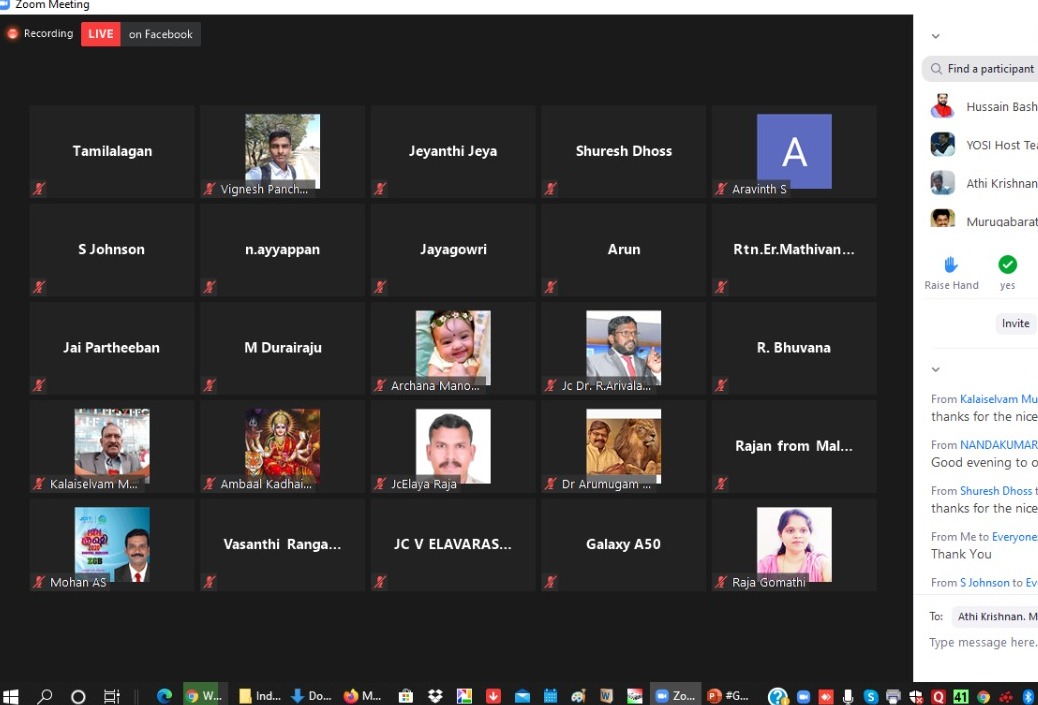This screenshot has height=705, width=1038.
Task: Click the muted mic icon on Raja Gomathi's tile
Action: (721, 582)
